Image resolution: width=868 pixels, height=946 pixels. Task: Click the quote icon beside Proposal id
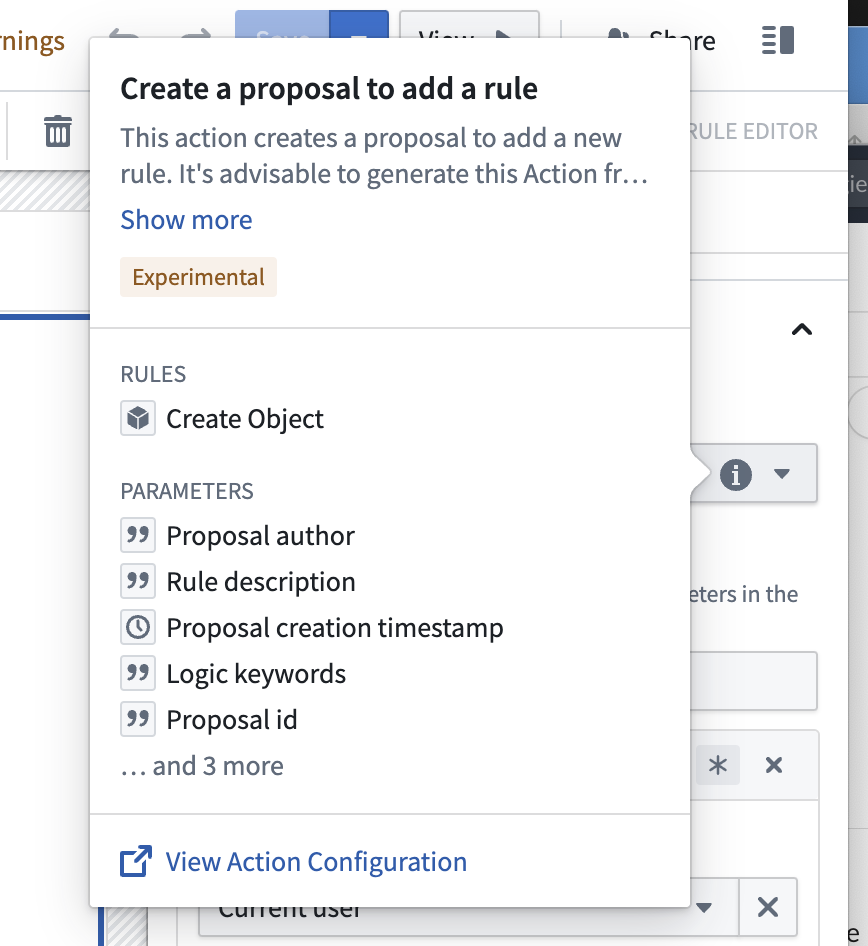tap(138, 719)
